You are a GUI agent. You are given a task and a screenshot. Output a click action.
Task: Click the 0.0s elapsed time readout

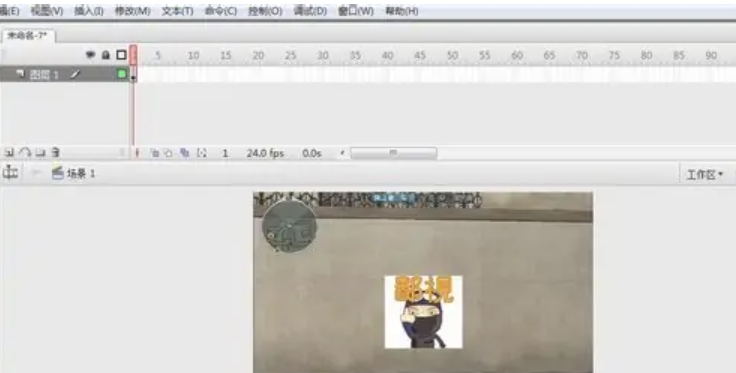pos(312,153)
